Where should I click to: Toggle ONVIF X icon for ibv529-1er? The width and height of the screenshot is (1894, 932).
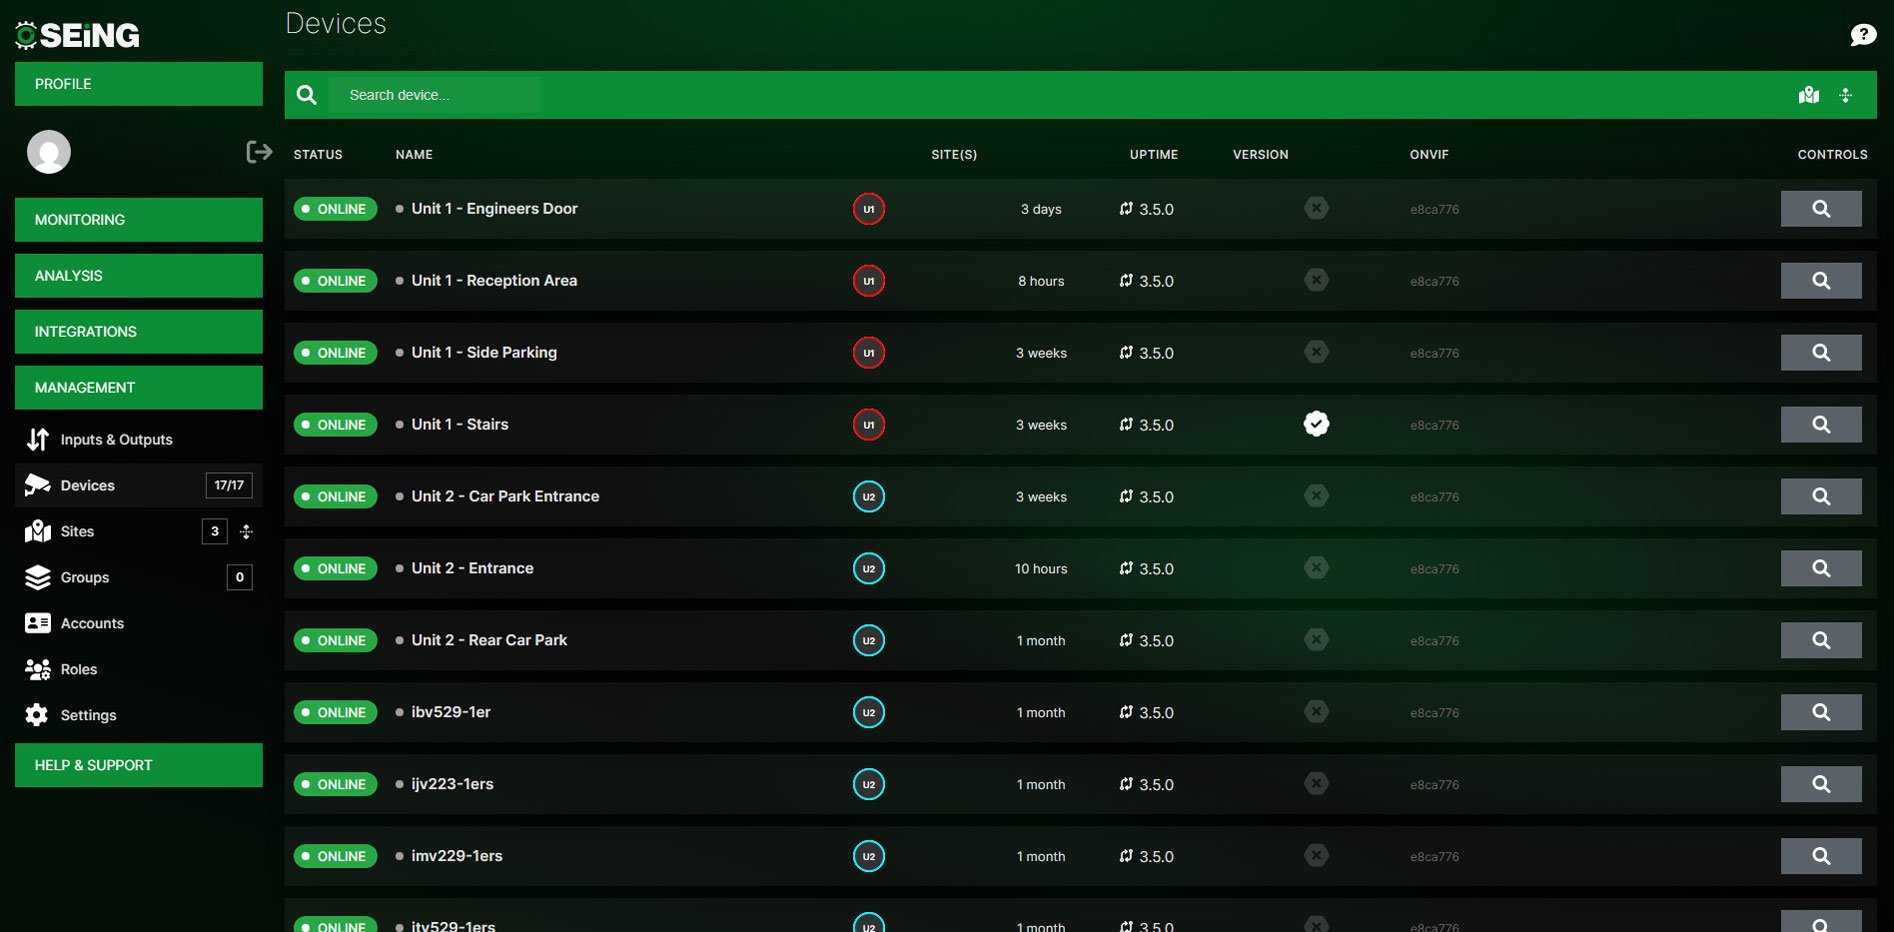point(1316,712)
